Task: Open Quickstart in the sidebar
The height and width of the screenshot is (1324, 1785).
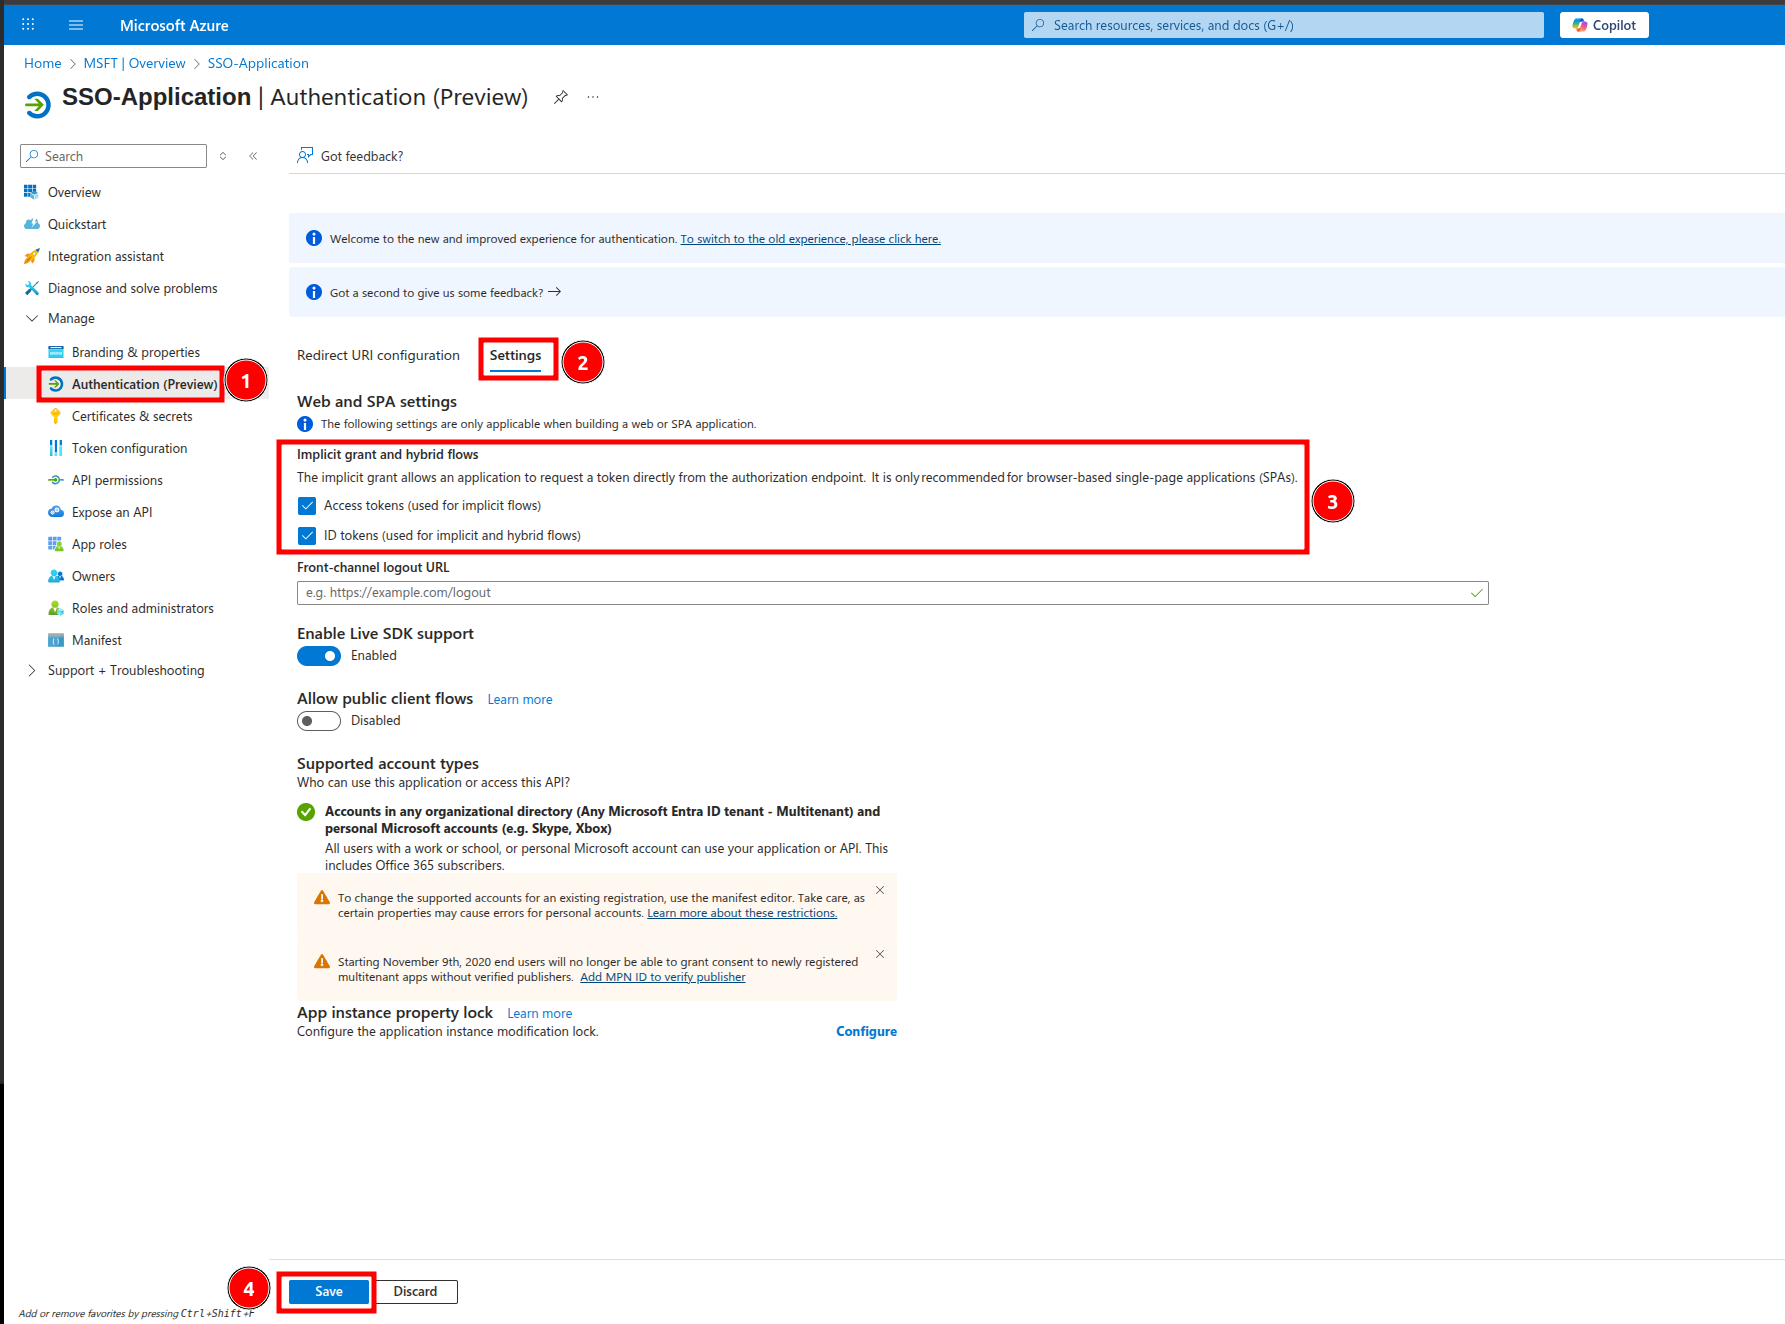Action: click(77, 224)
